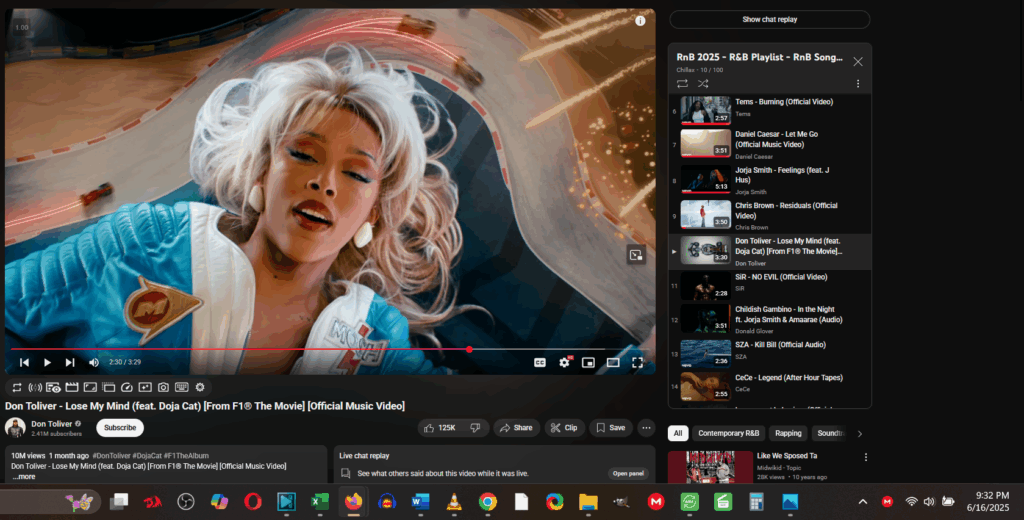
Task: Show hidden tray icons chevron
Action: 863,502
